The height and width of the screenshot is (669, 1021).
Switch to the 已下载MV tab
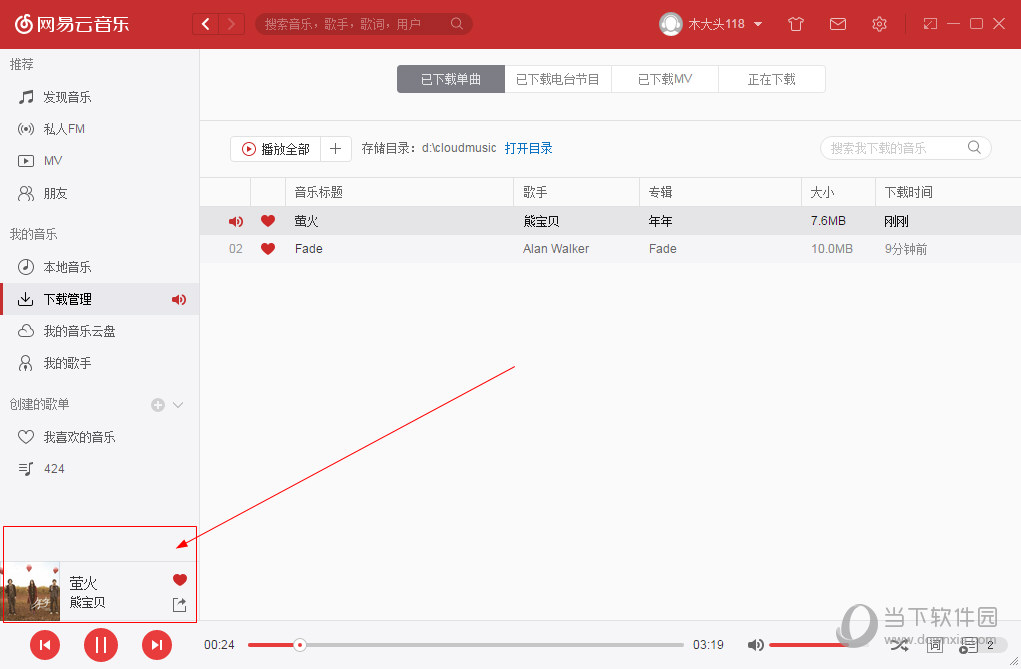(664, 78)
